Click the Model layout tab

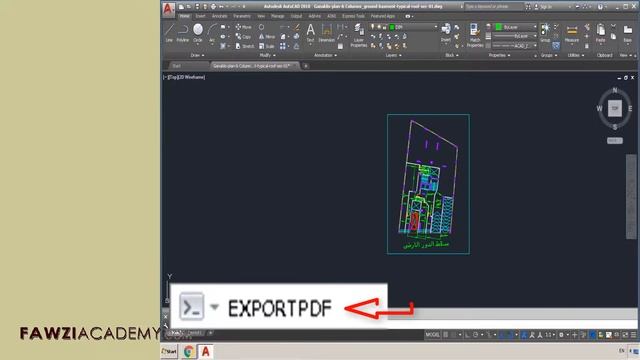point(175,333)
